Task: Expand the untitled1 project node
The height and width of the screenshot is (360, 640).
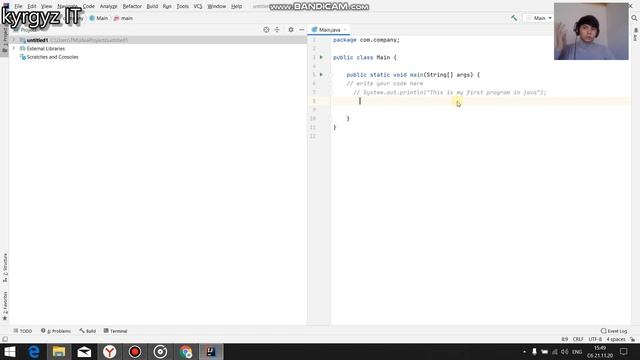Action: tap(14, 40)
